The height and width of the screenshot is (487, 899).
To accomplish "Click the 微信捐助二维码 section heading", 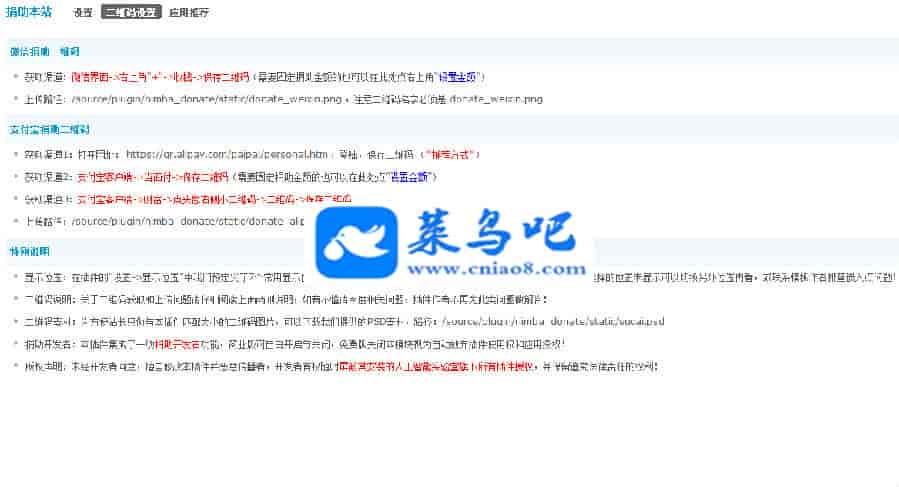I will tap(45, 52).
